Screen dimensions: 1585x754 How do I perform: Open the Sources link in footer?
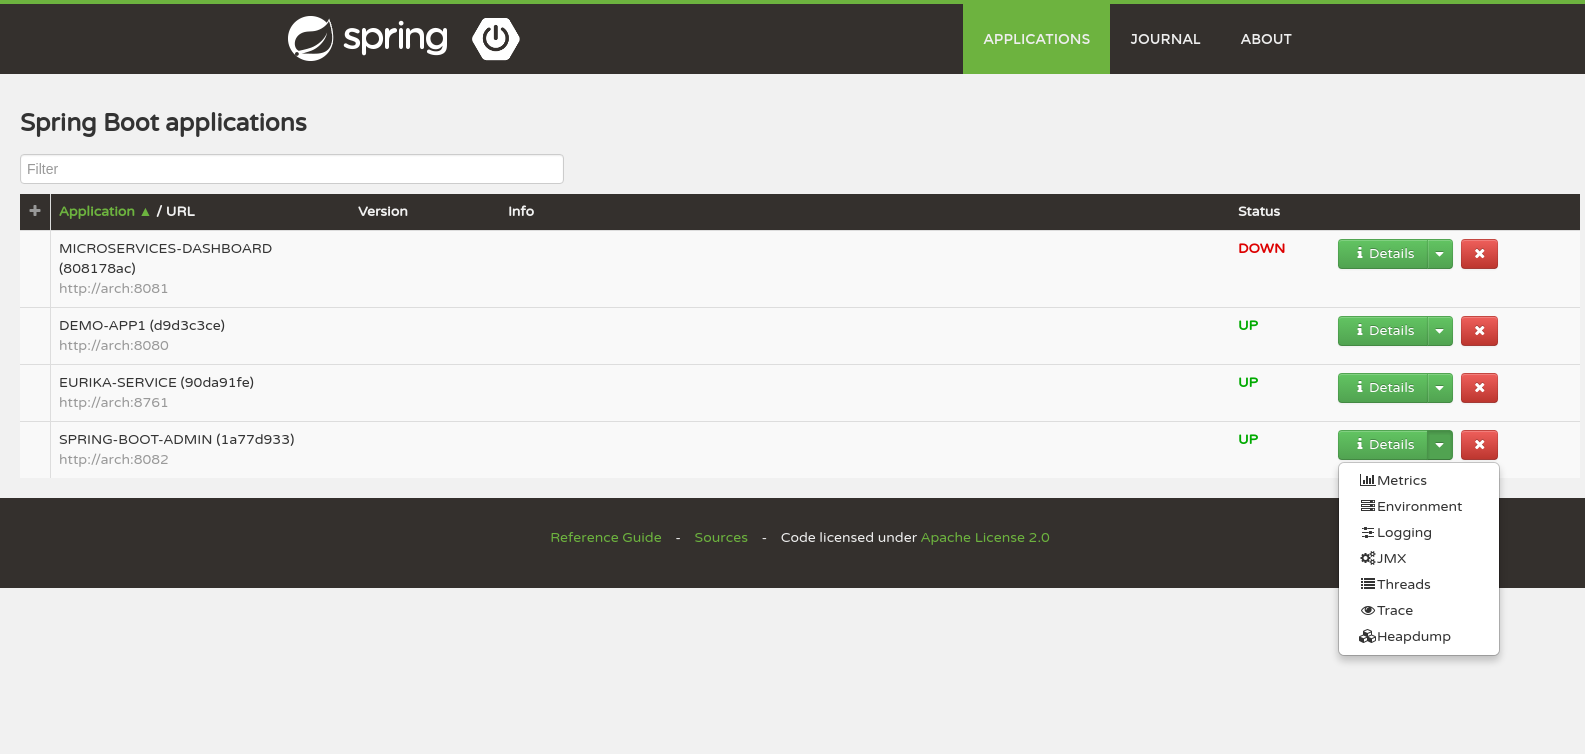coord(721,537)
